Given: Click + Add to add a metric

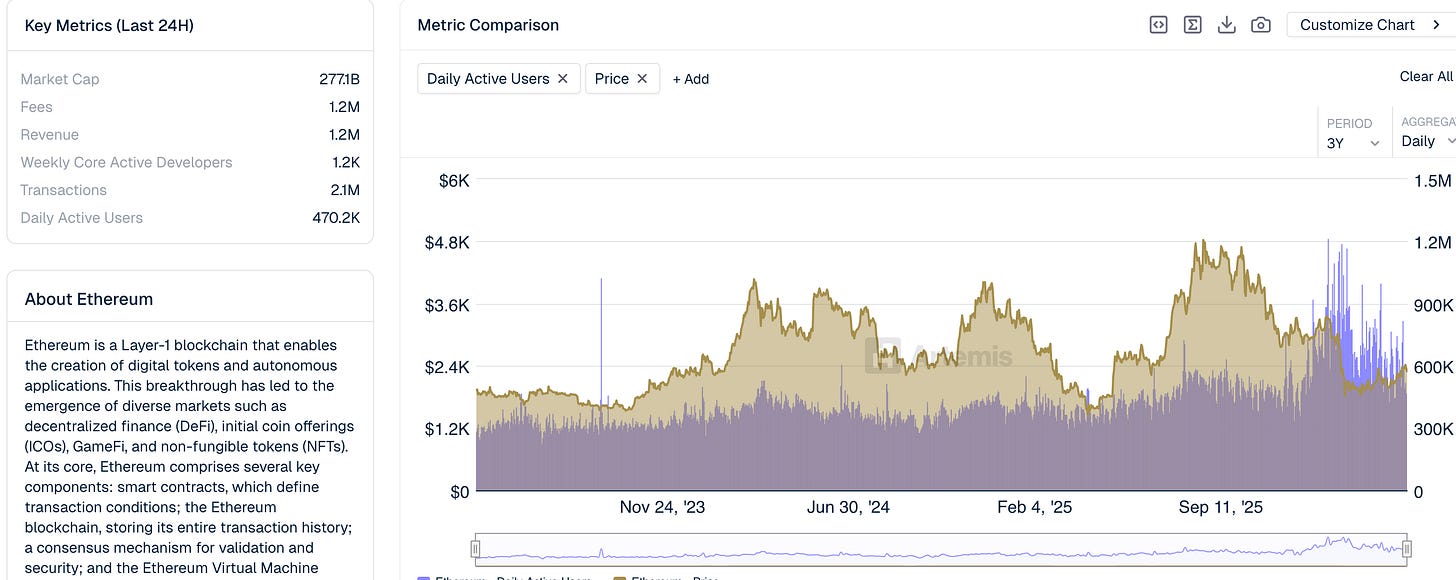Looking at the screenshot, I should tap(691, 79).
